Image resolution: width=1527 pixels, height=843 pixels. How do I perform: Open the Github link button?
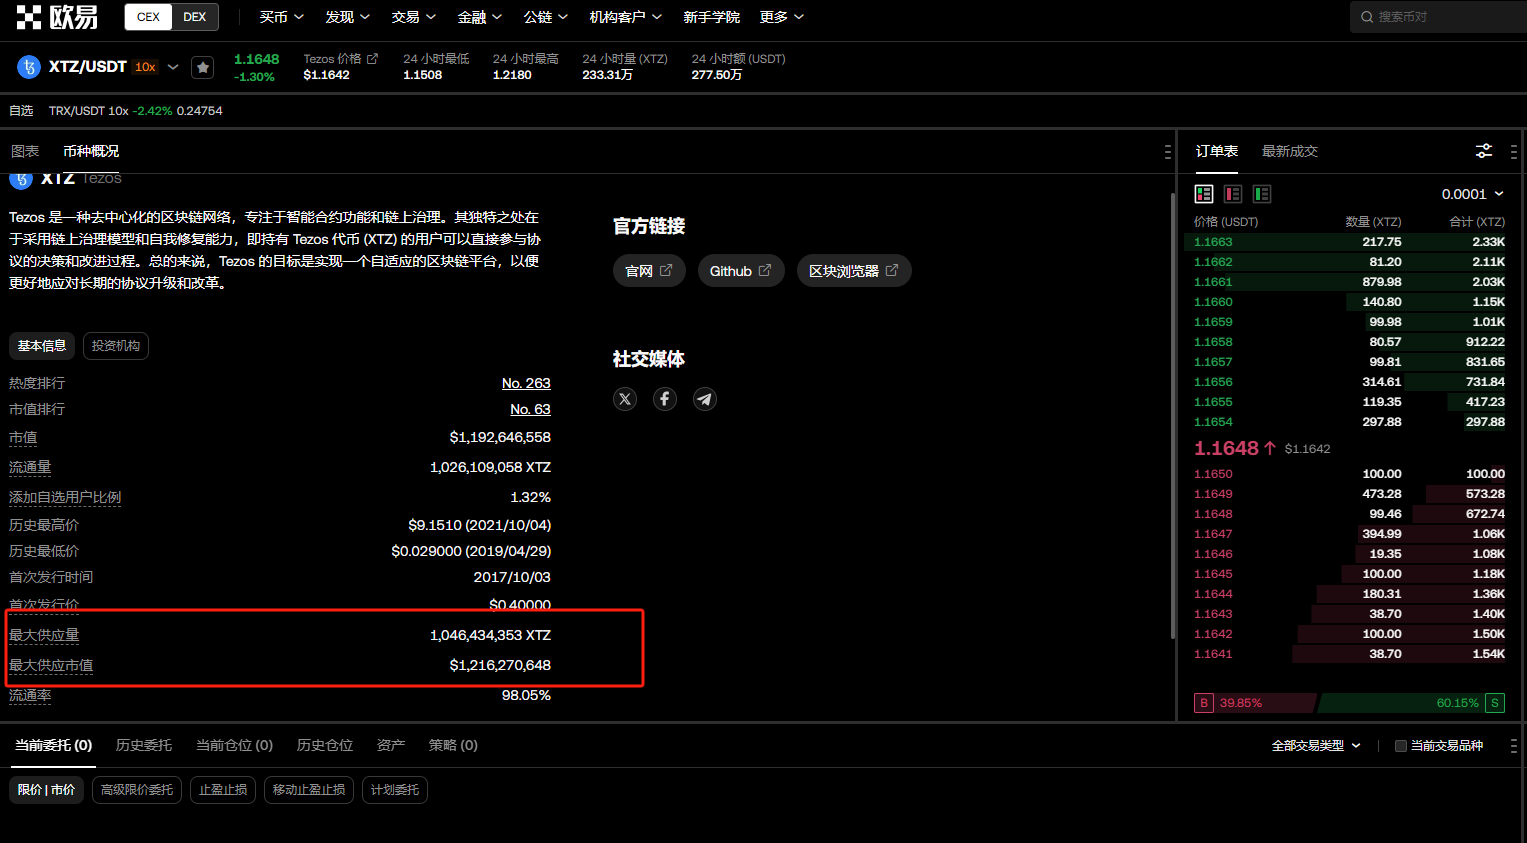coord(741,271)
